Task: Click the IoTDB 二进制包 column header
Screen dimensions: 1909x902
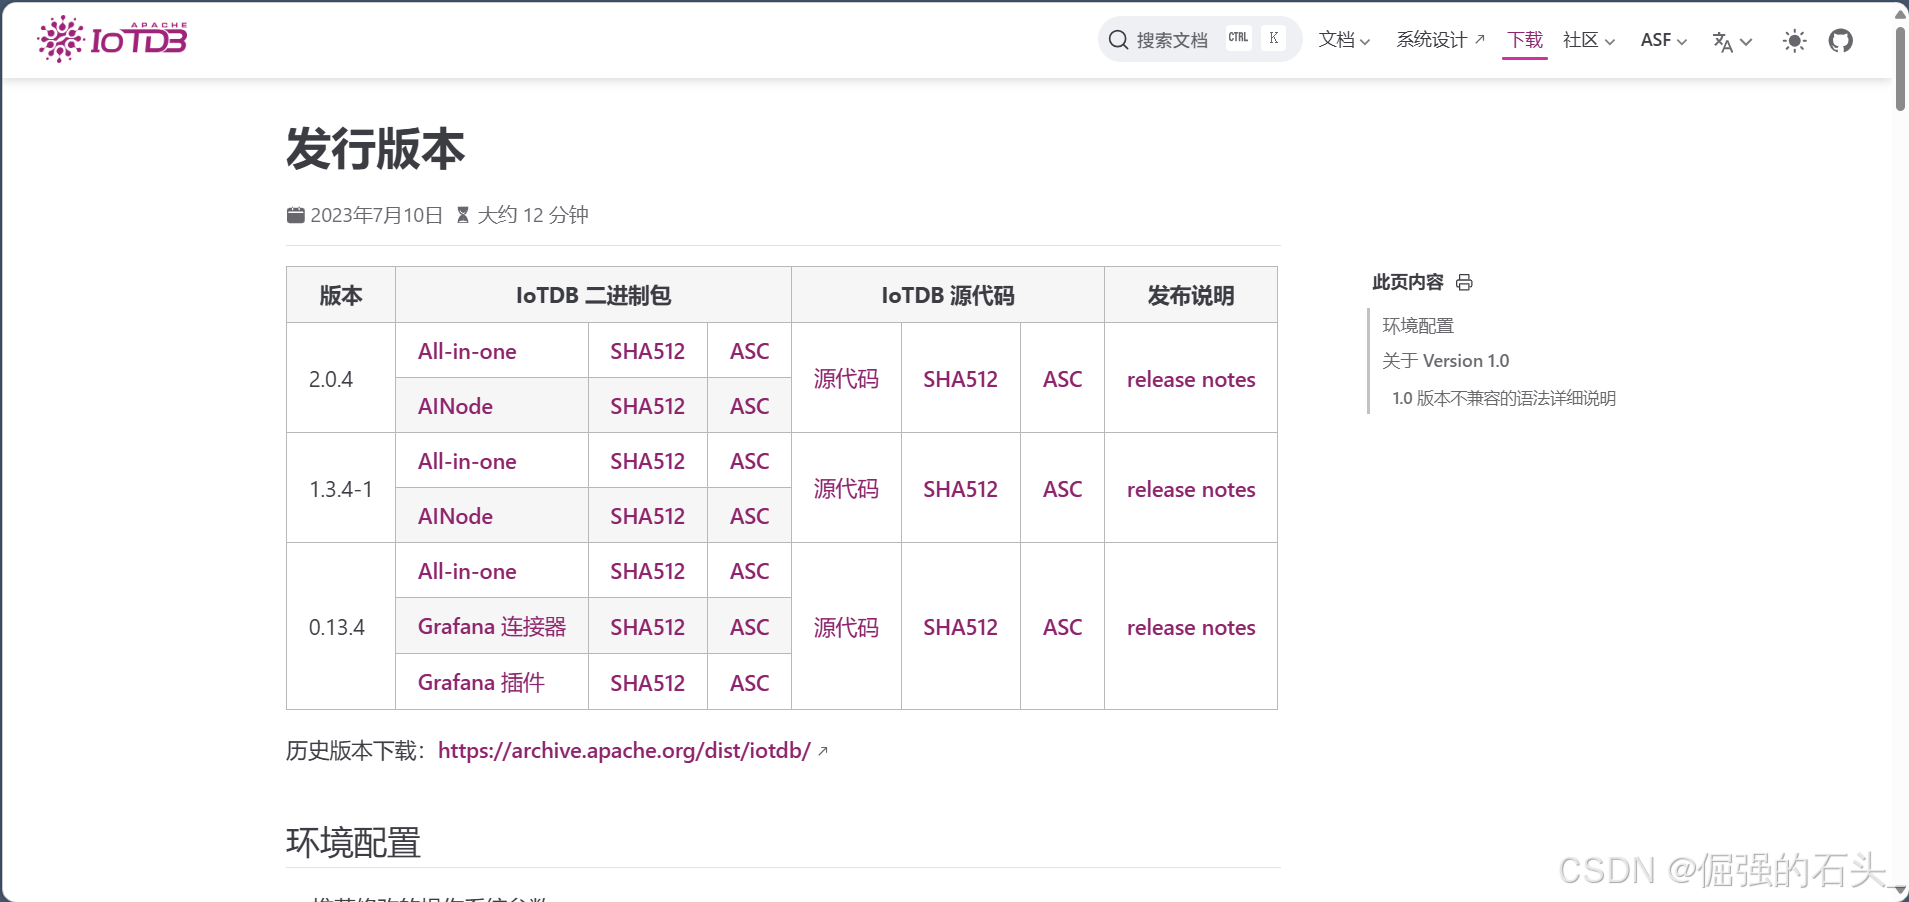Action: 593,295
